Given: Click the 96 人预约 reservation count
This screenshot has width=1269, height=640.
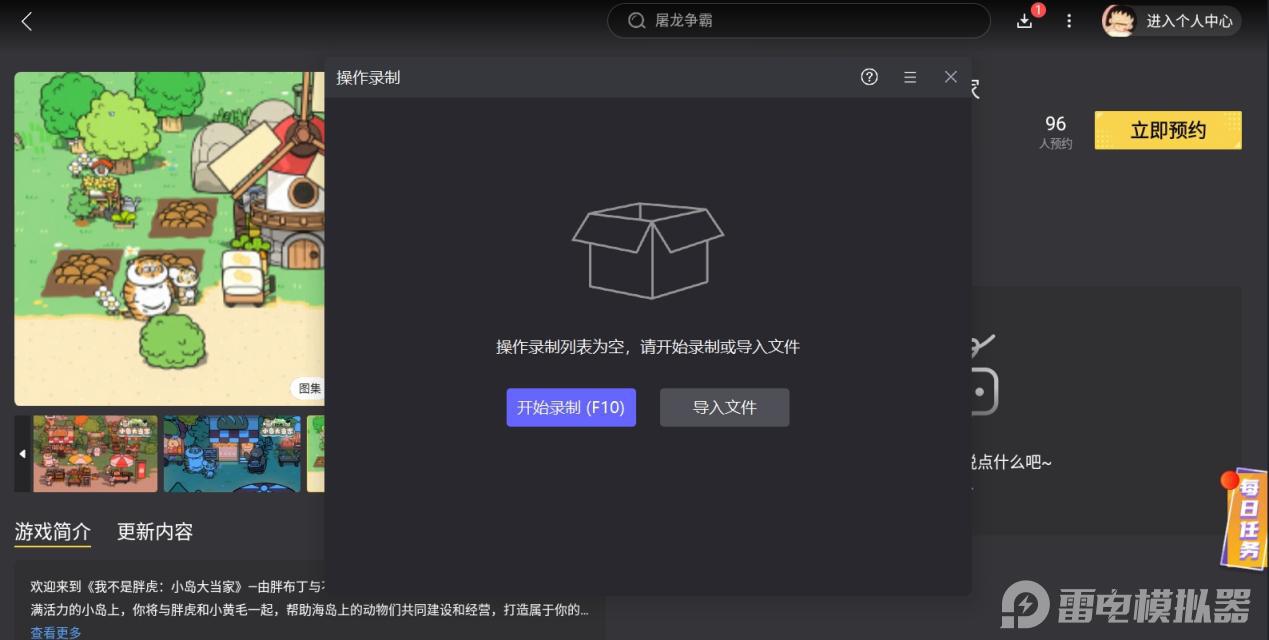Looking at the screenshot, I should (x=1056, y=132).
